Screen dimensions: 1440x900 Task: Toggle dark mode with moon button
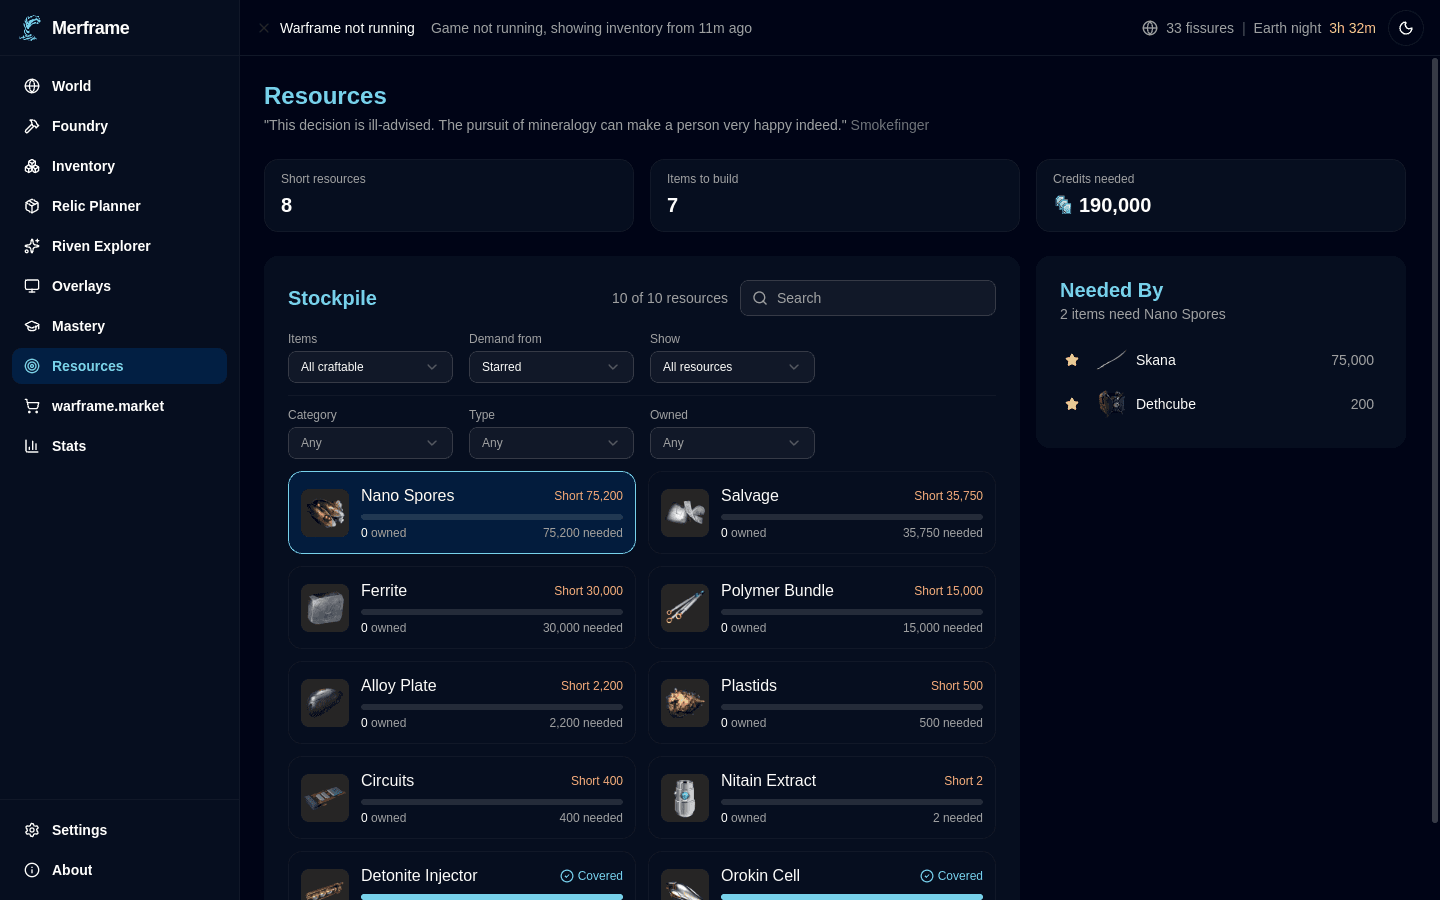click(x=1406, y=28)
